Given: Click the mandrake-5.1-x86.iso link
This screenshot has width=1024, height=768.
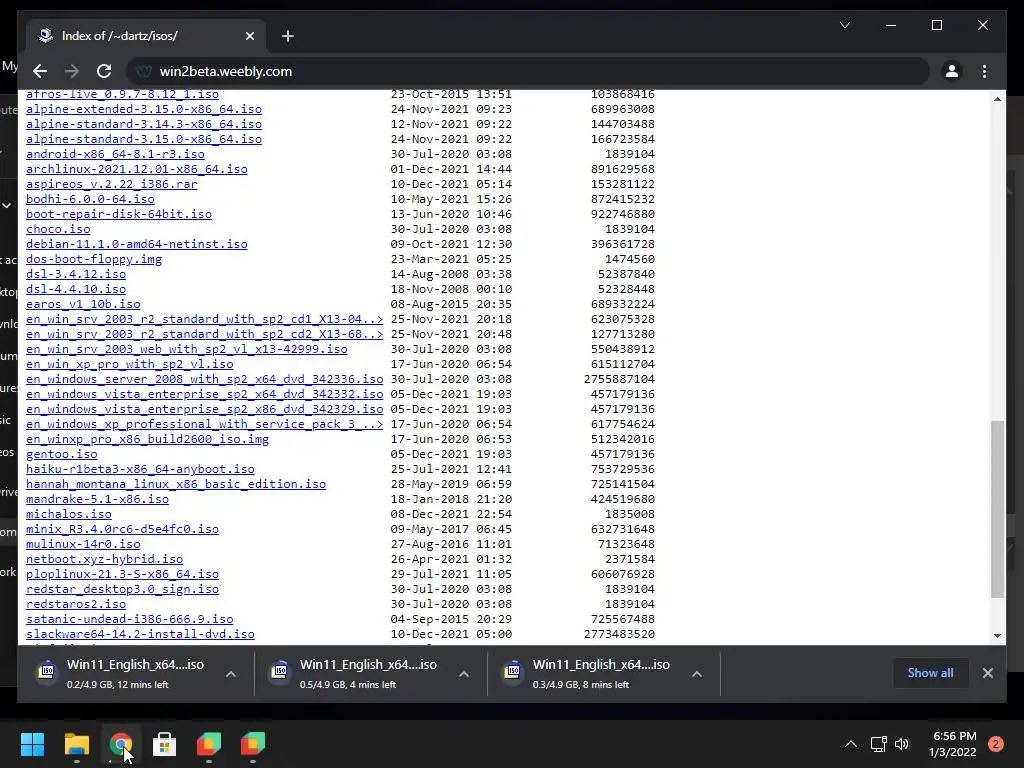Looking at the screenshot, I should click(x=97, y=500).
